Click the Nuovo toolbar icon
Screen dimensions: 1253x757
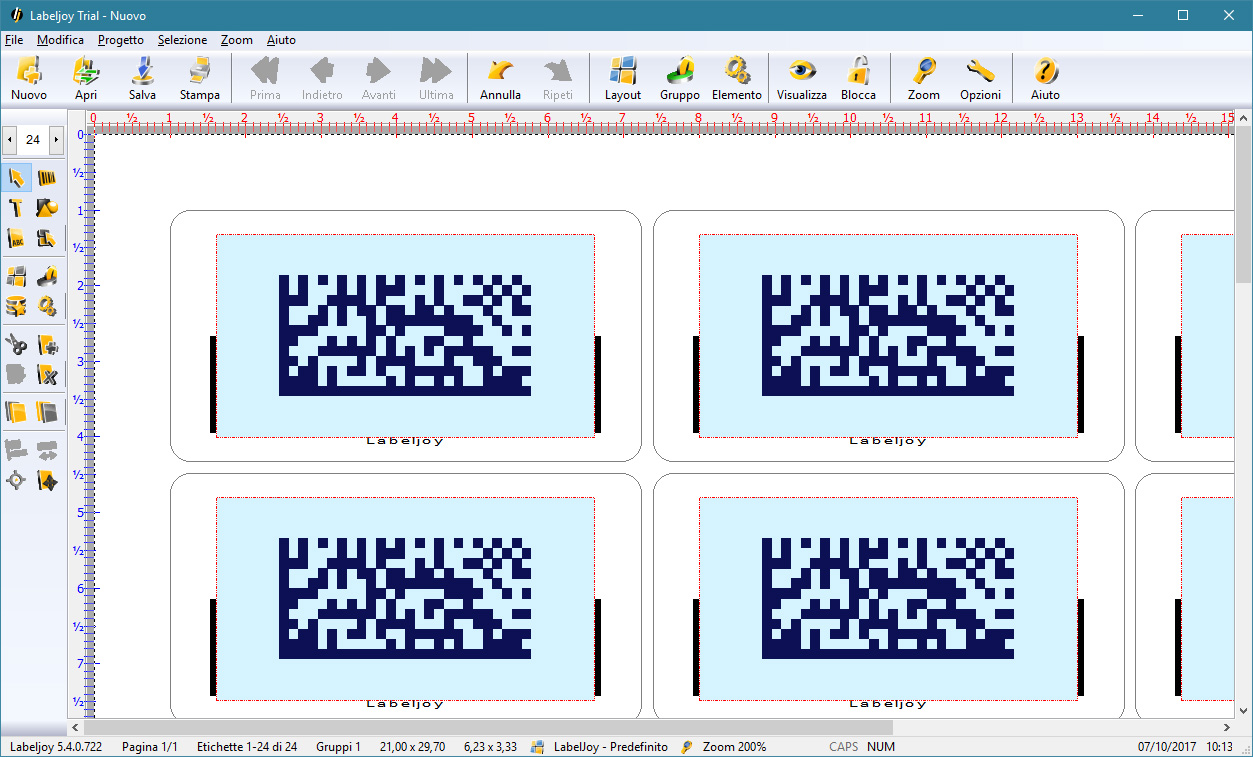[29, 79]
